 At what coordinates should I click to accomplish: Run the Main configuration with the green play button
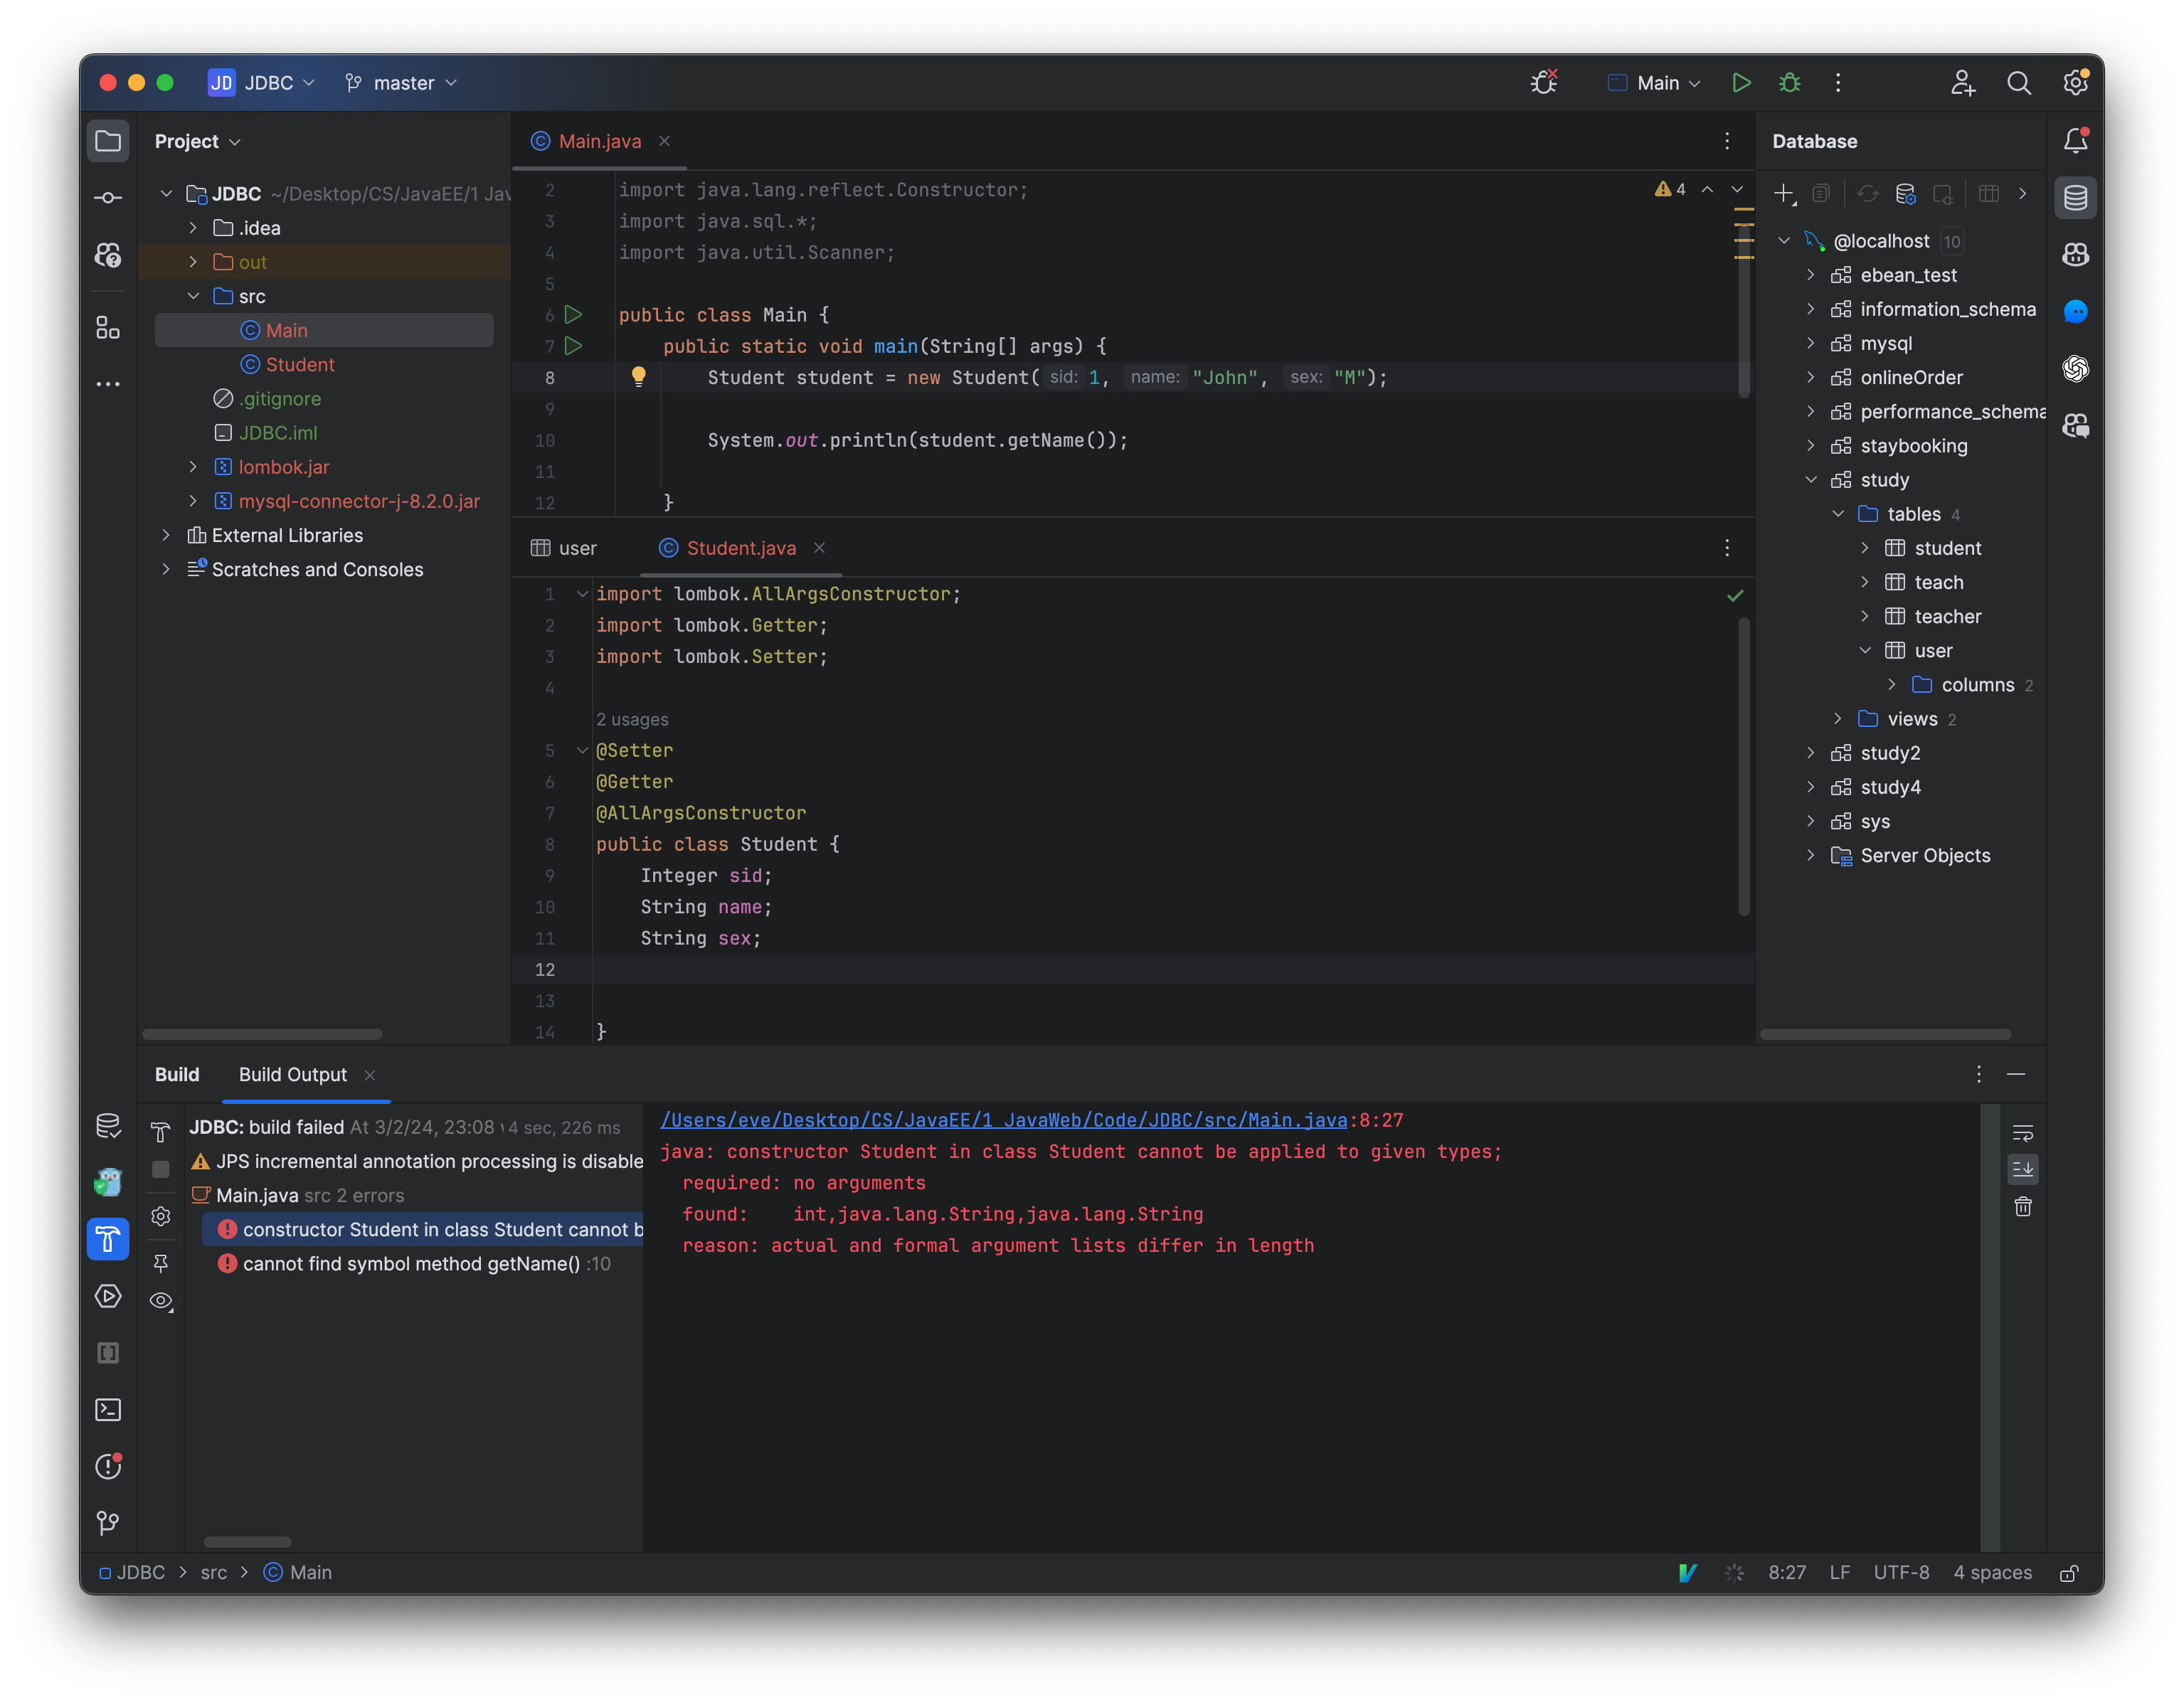[1741, 83]
